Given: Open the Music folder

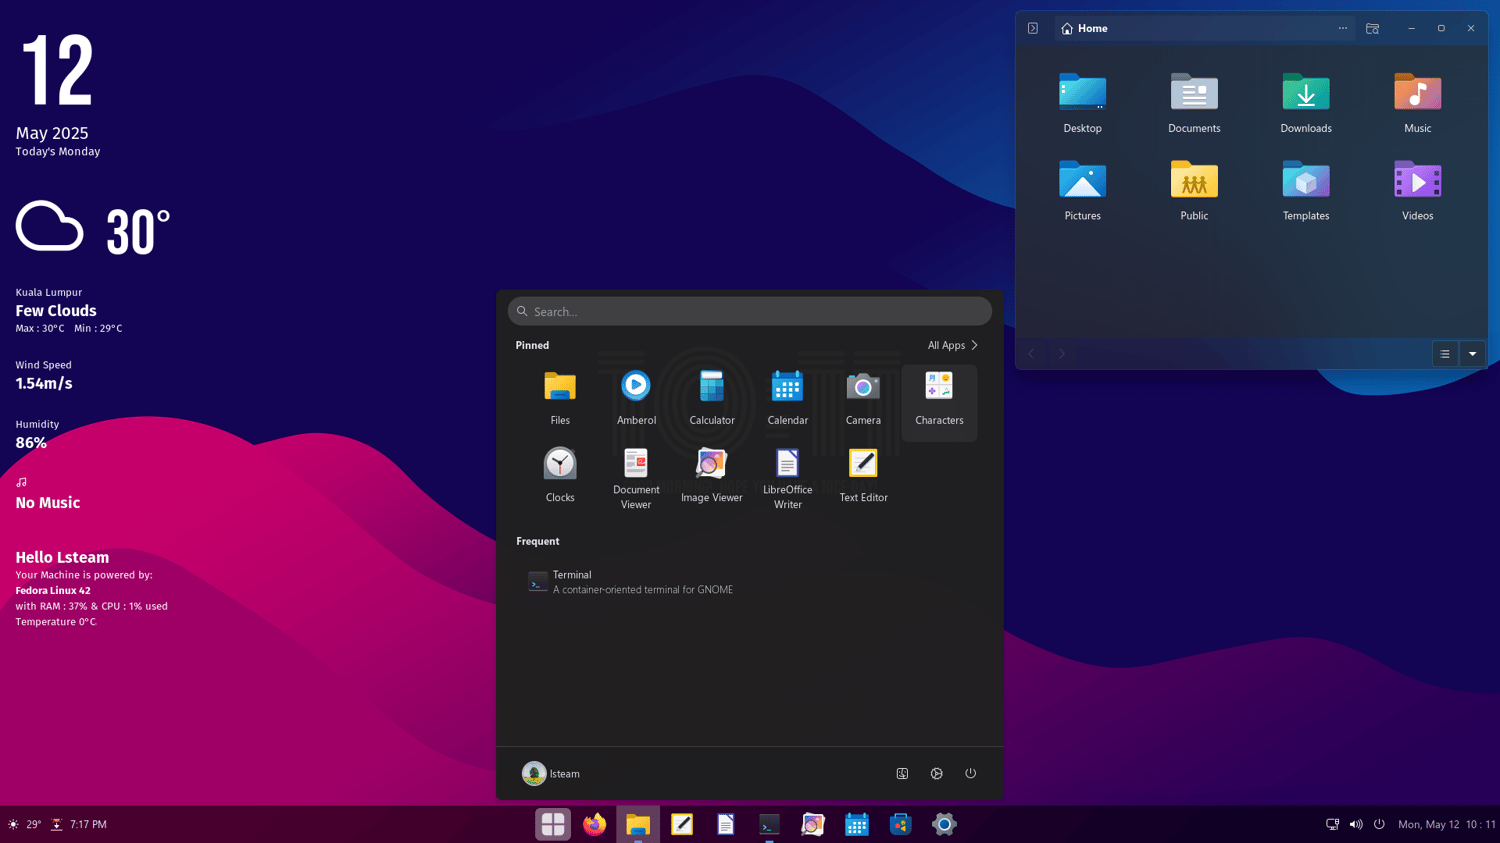Looking at the screenshot, I should [1418, 103].
